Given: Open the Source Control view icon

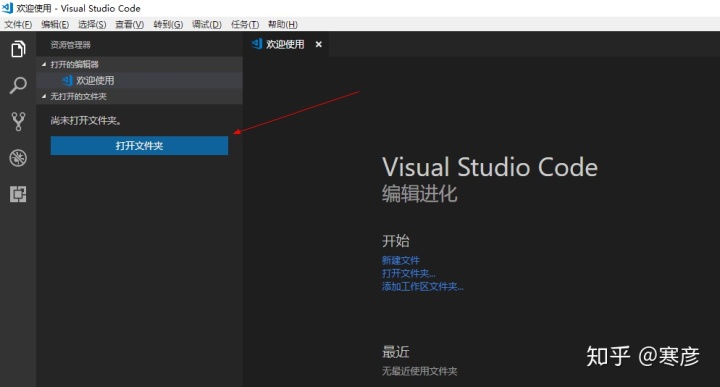Looking at the screenshot, I should click(18, 122).
